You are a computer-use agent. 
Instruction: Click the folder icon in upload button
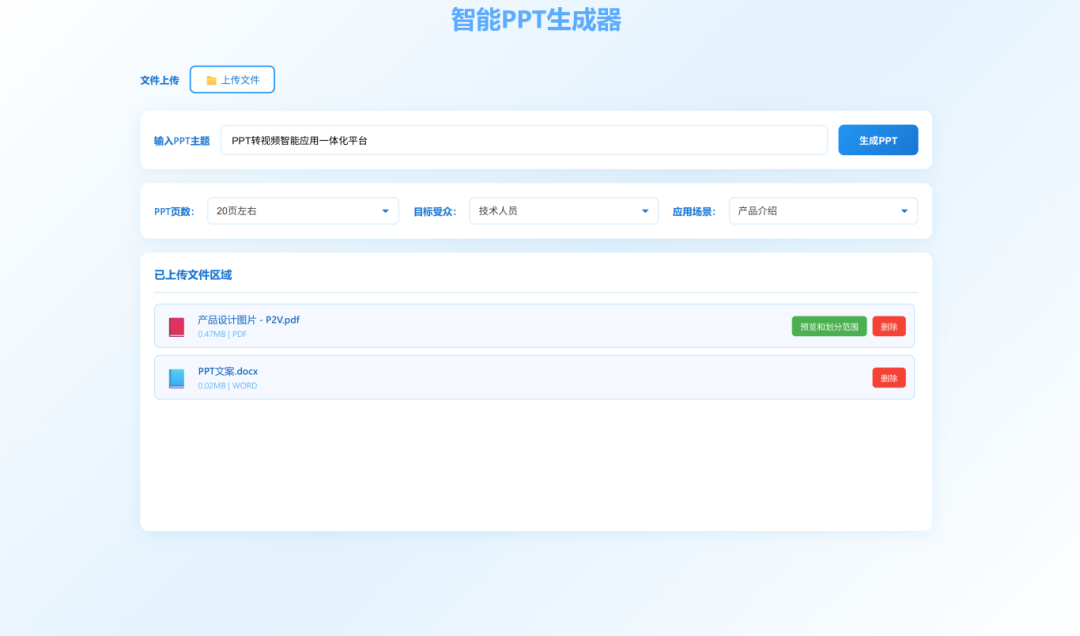pos(211,80)
